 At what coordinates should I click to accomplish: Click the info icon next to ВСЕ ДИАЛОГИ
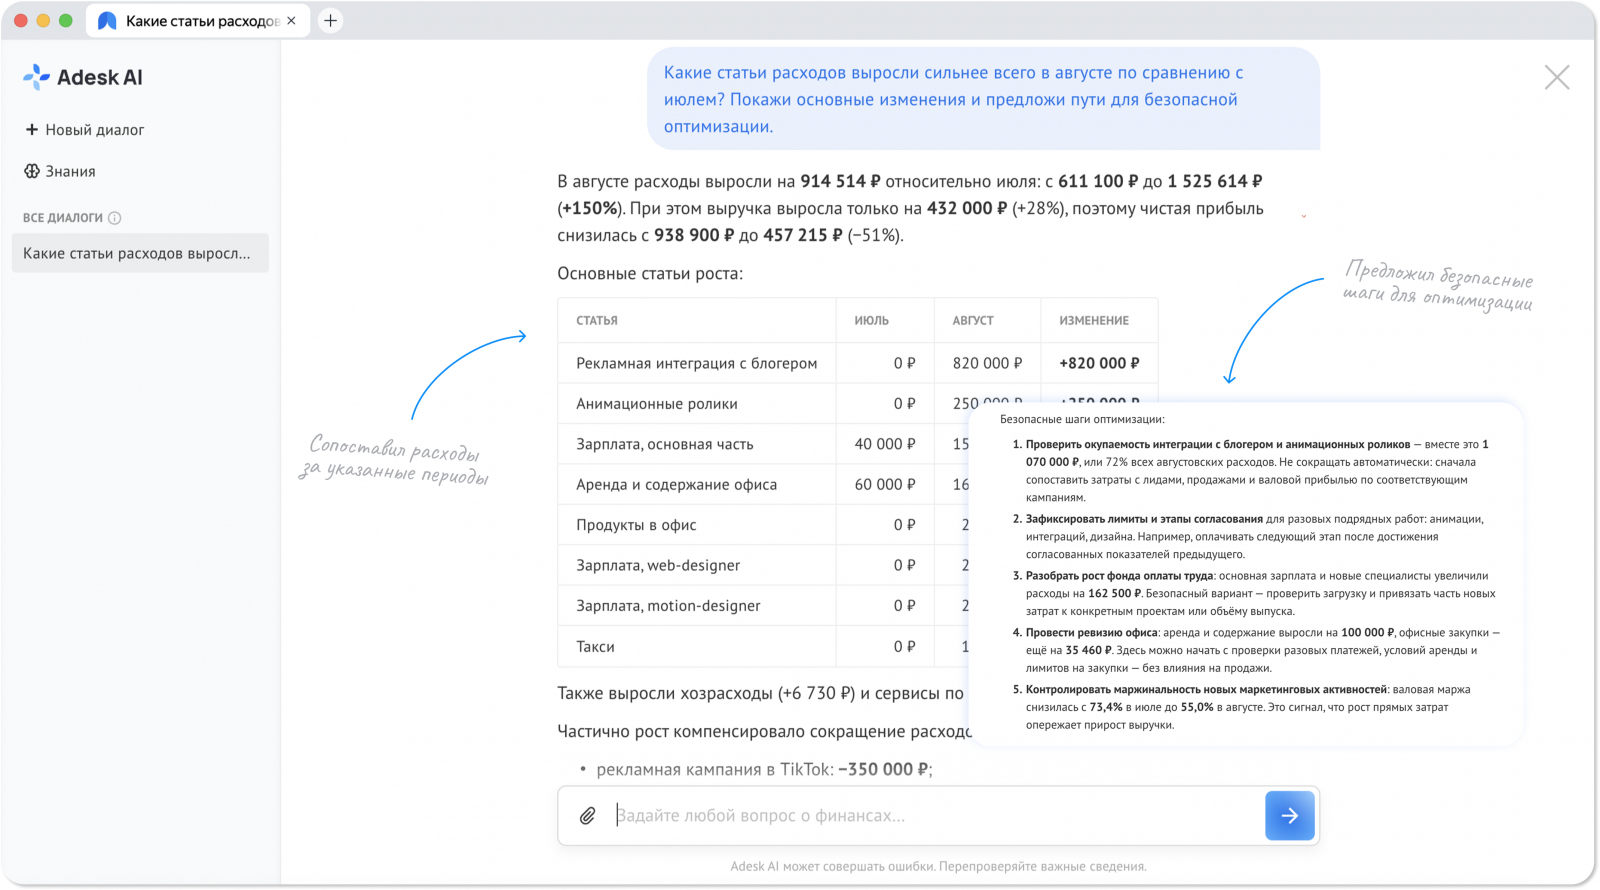click(x=114, y=218)
